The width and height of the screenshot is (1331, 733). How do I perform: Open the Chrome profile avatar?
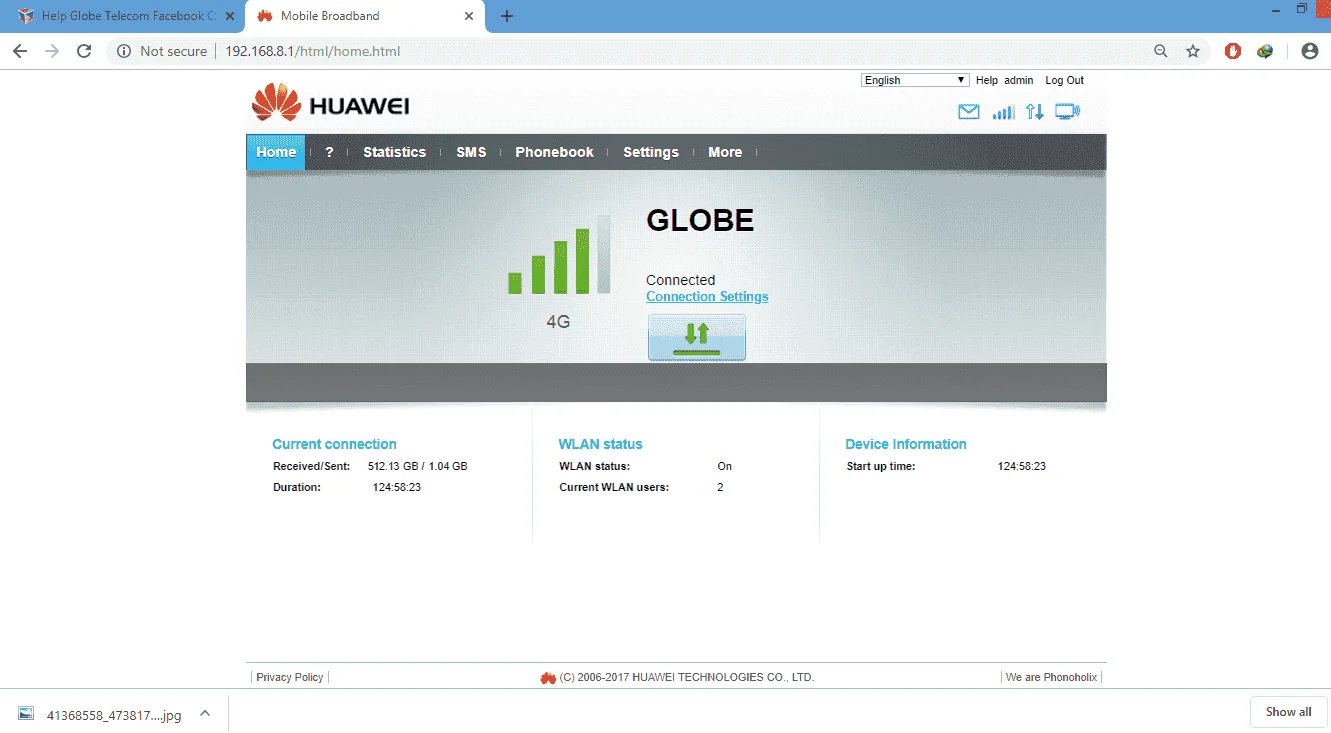[x=1310, y=51]
